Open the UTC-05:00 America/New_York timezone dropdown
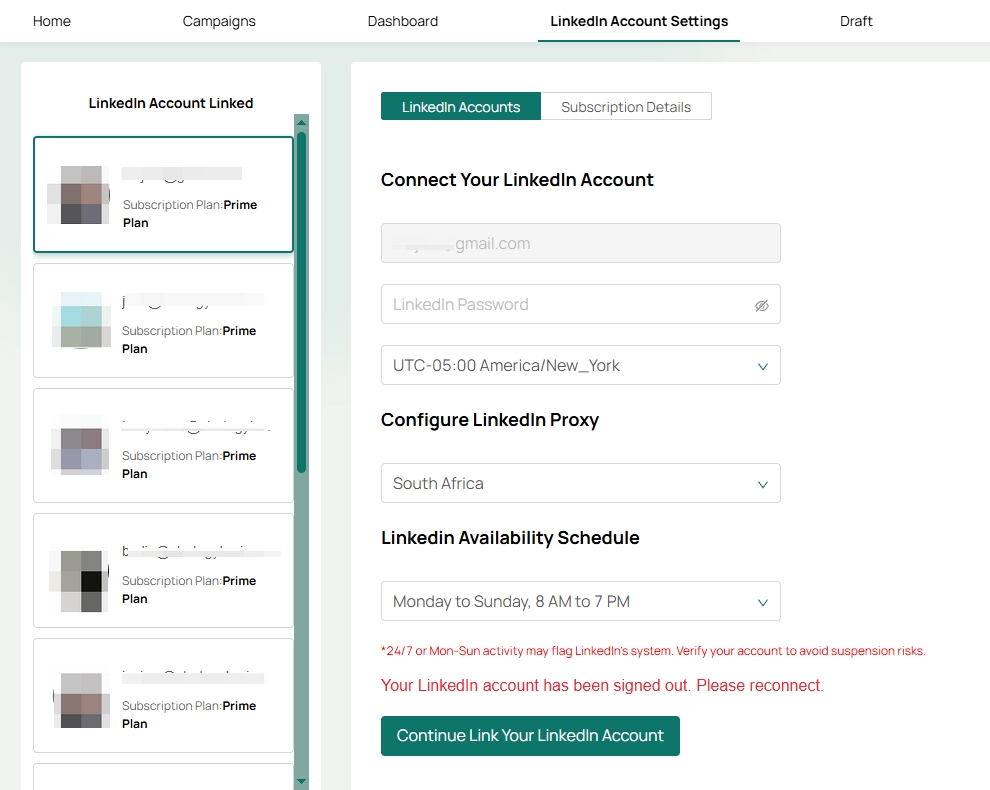This screenshot has height=790, width=990. click(580, 366)
